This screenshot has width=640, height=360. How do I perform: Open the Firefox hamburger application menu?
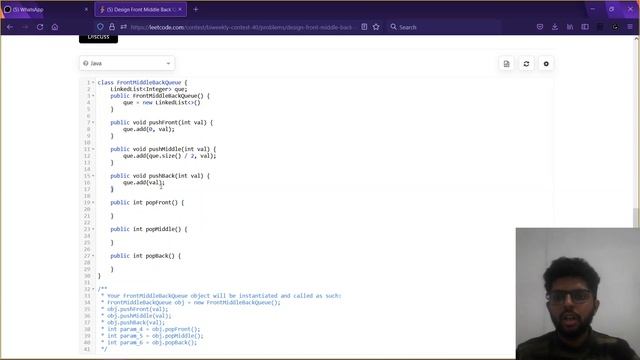[x=630, y=27]
